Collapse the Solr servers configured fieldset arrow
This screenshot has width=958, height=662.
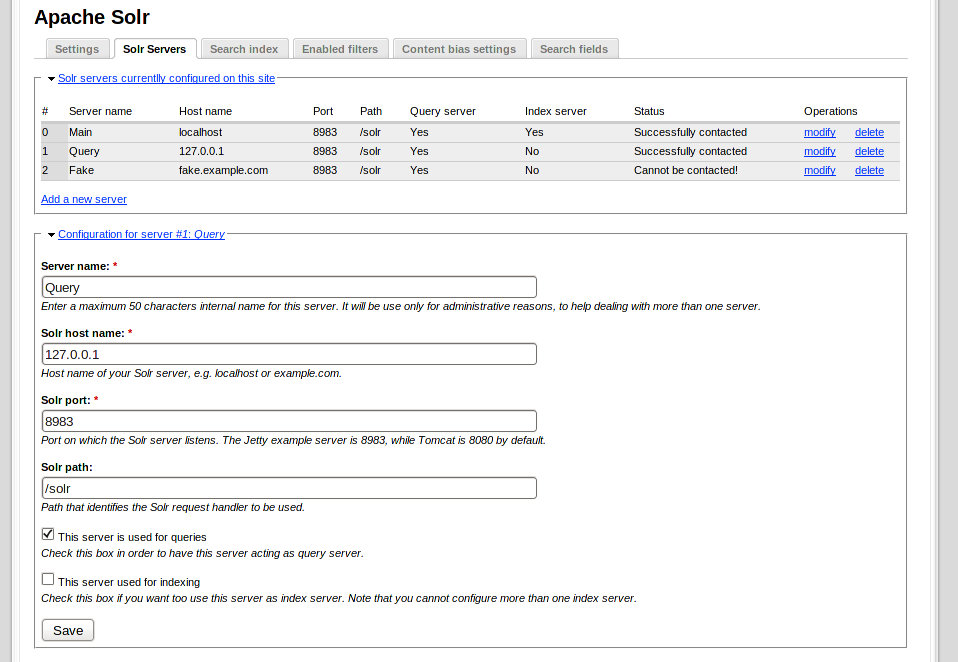[x=51, y=78]
